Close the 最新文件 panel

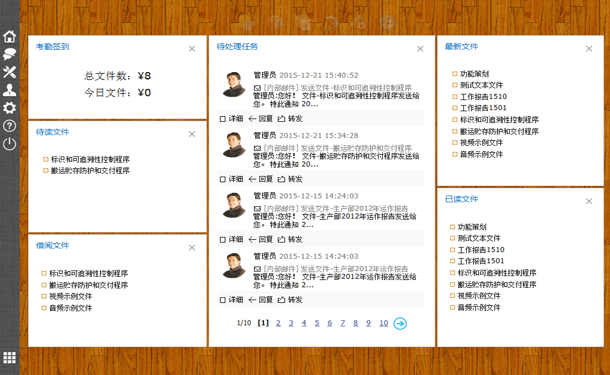point(589,49)
